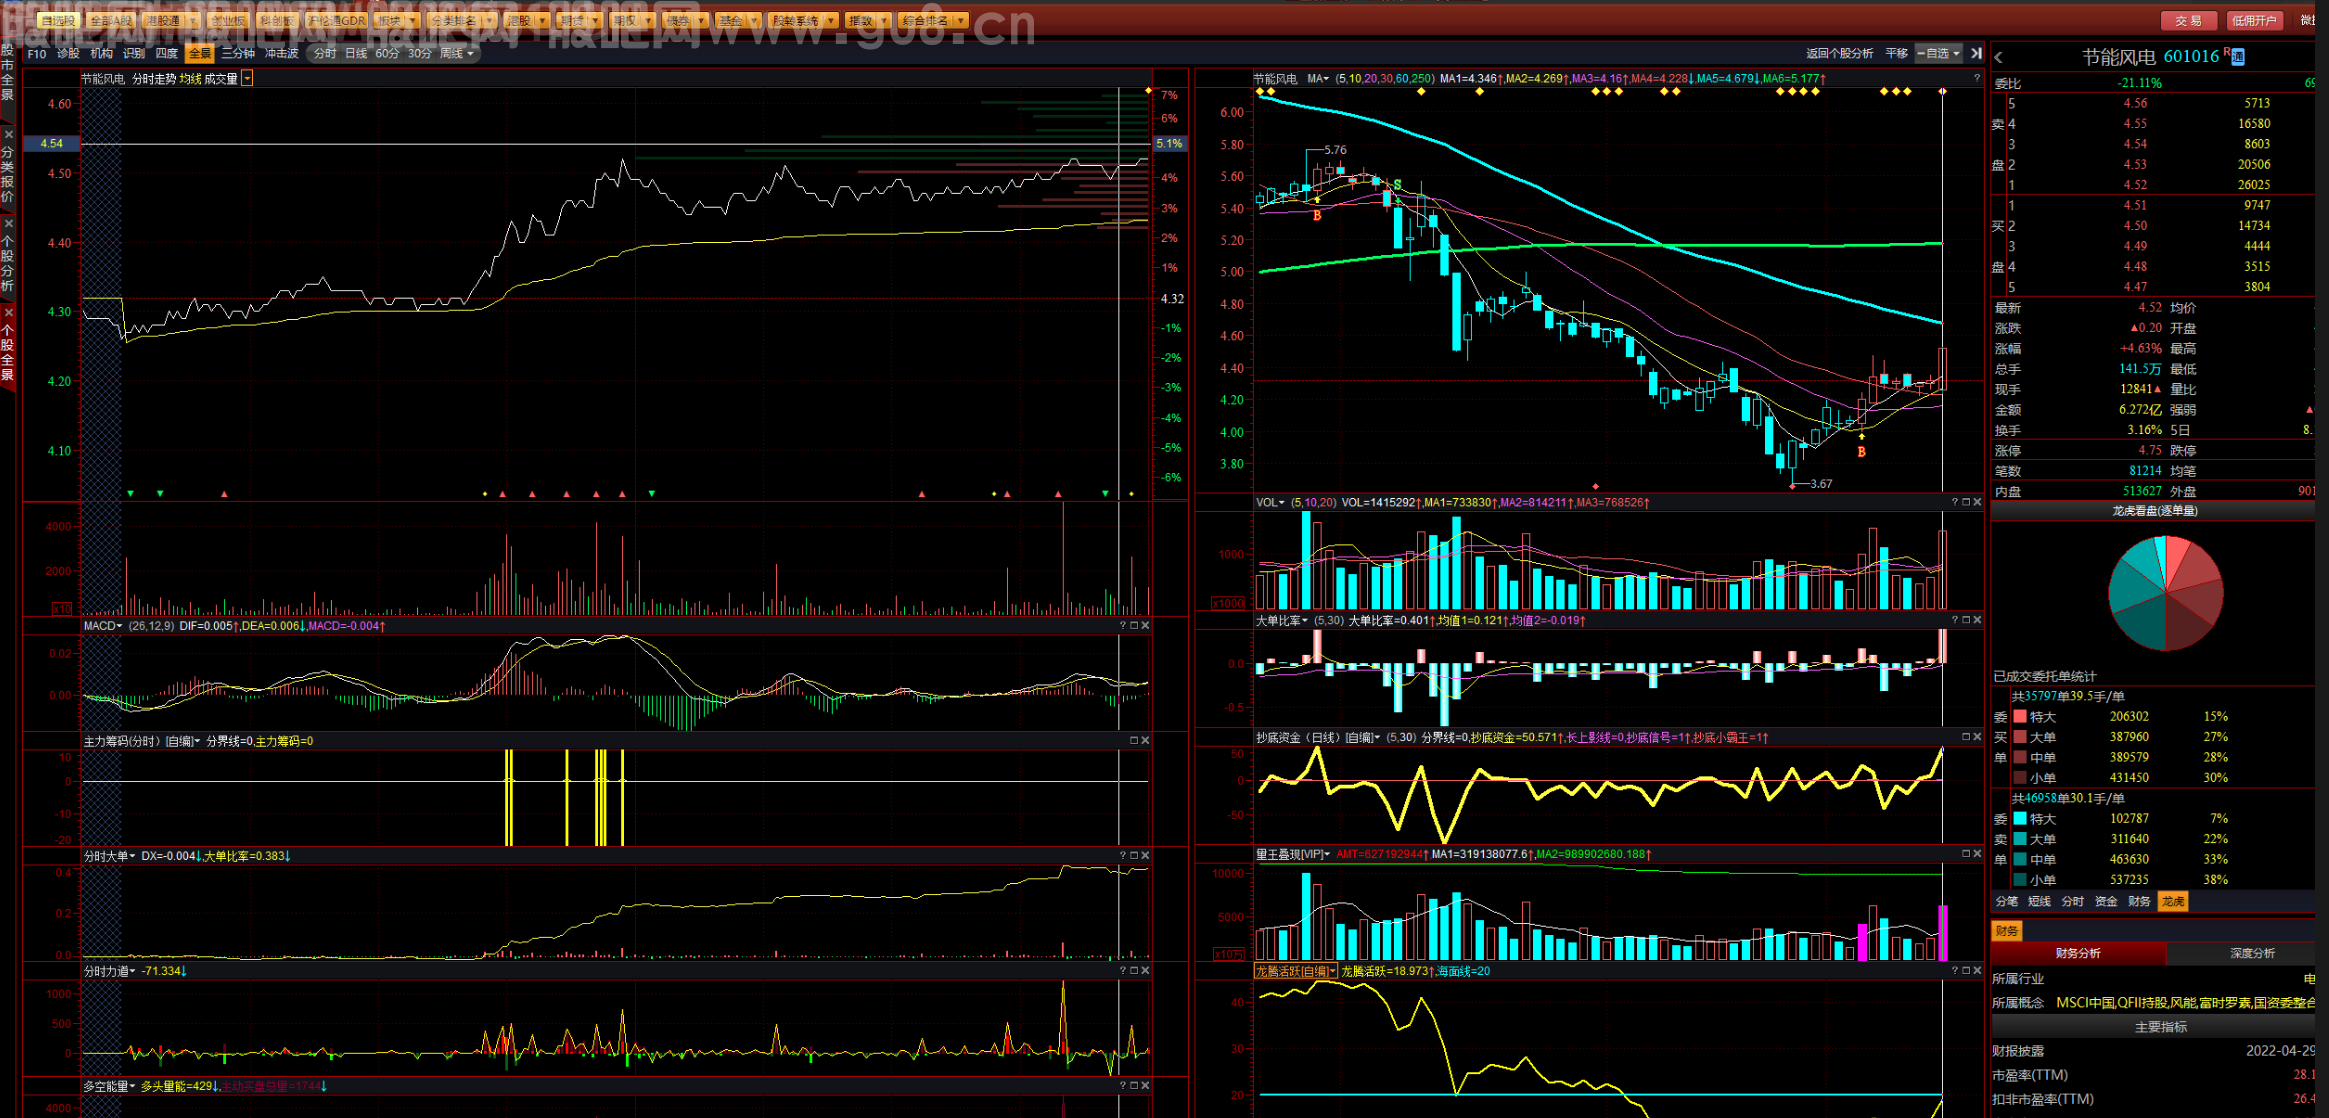Open the F10 company info
Image resolution: width=2329 pixels, height=1118 pixels.
(x=37, y=53)
